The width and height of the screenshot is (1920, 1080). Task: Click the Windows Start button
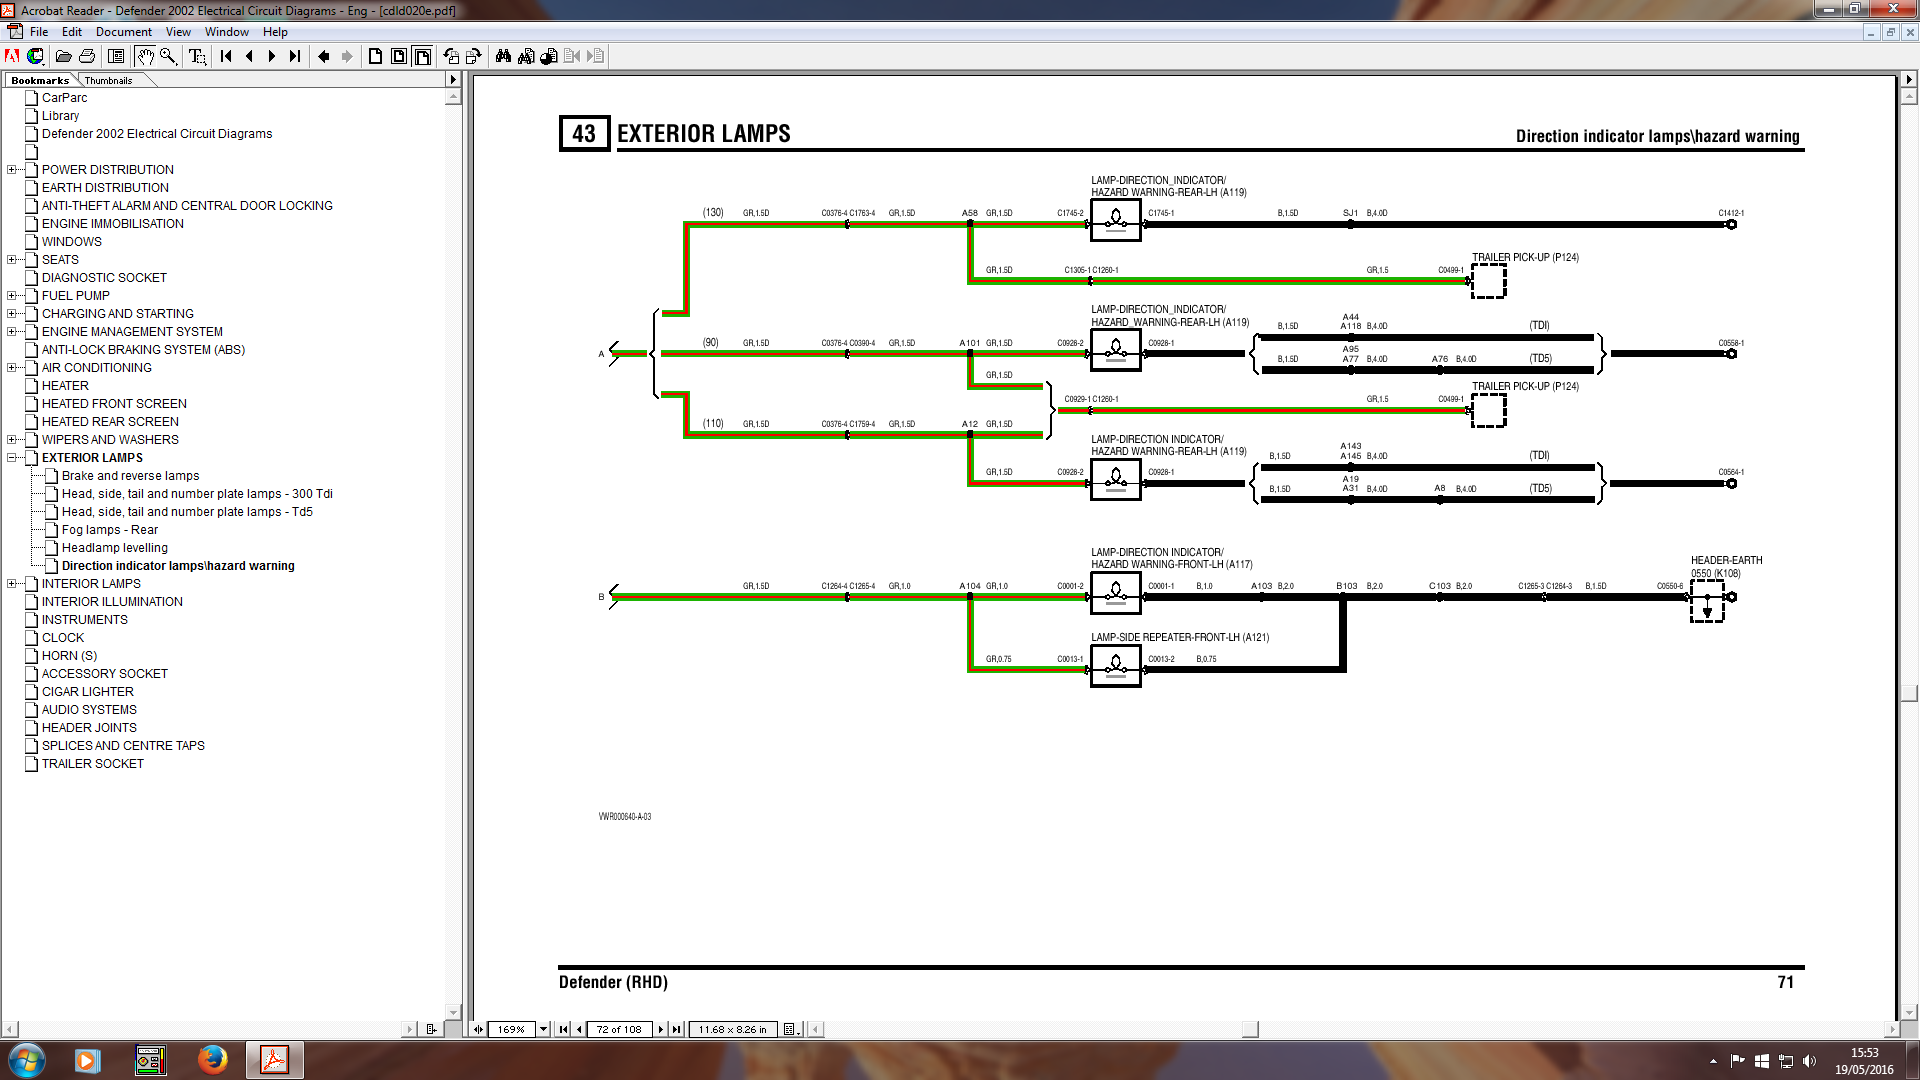click(x=26, y=1060)
